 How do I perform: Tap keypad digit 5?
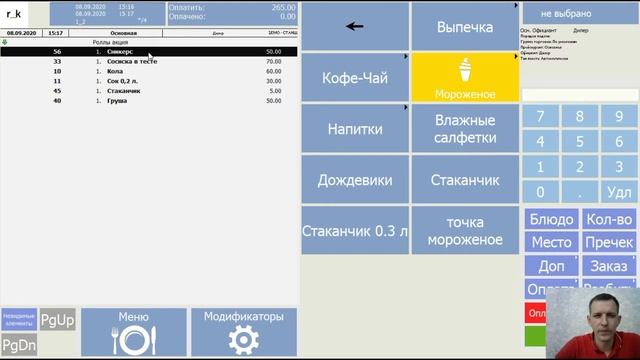coord(580,141)
